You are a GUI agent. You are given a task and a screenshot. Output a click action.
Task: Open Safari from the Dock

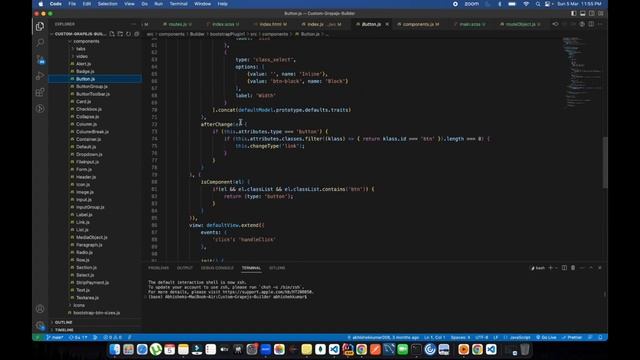click(x=142, y=349)
